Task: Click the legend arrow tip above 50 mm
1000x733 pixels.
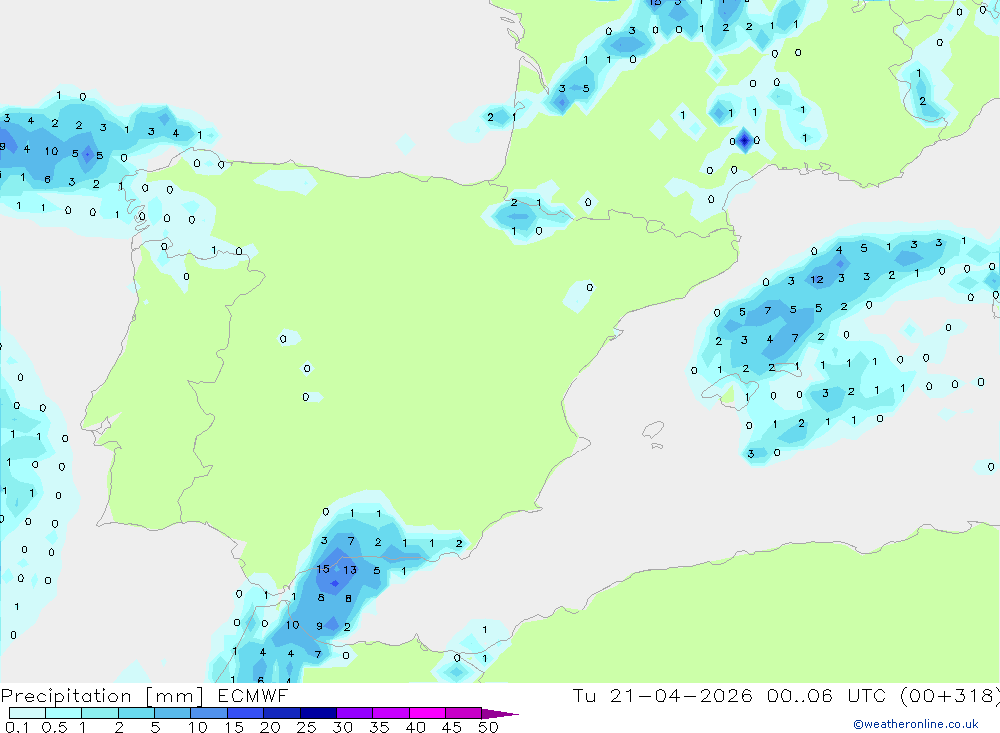Action: tap(500, 714)
